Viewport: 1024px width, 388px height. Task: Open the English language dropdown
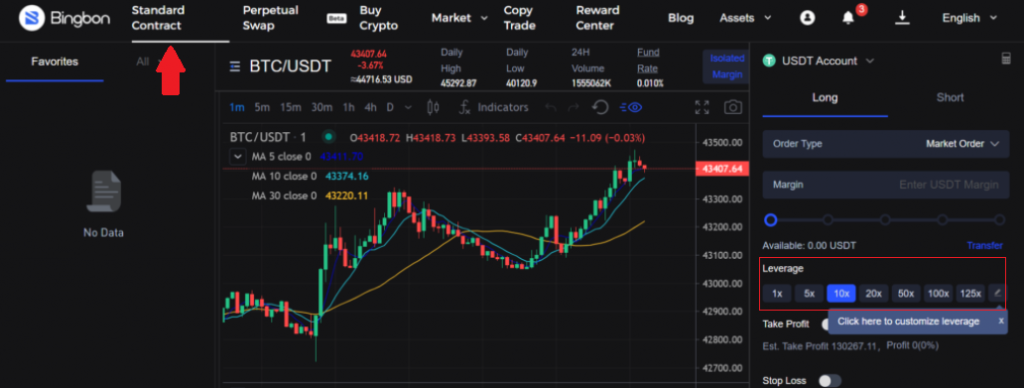pyautogui.click(x=970, y=18)
